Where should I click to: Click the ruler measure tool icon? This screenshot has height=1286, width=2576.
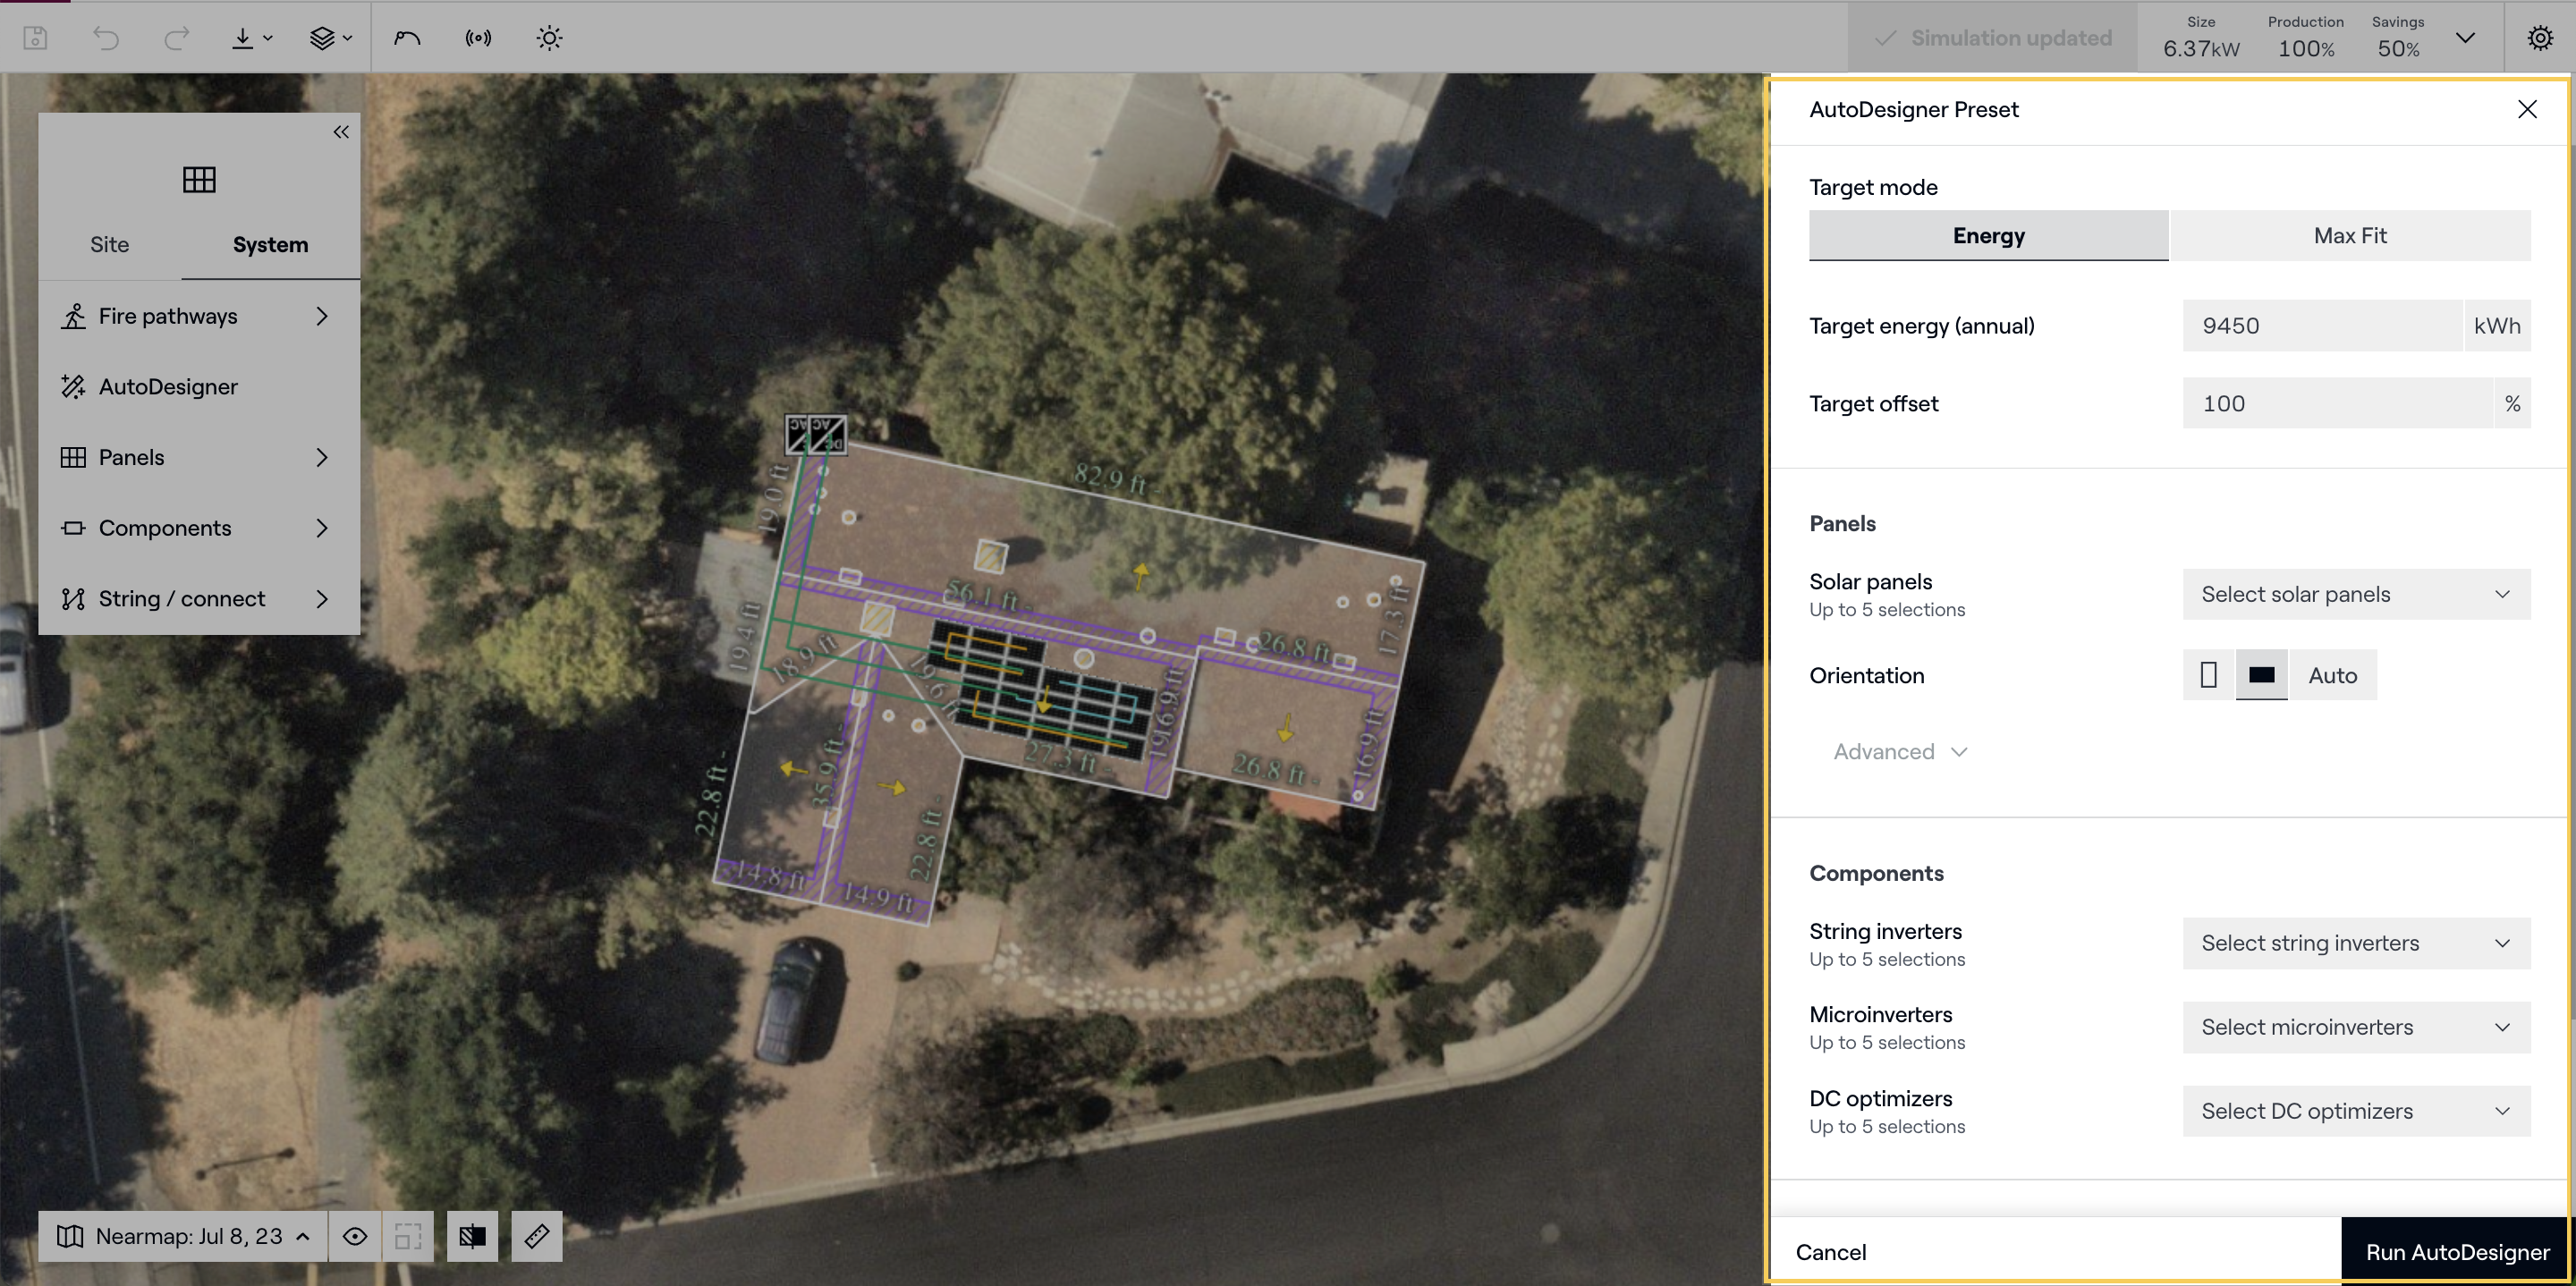coord(537,1236)
